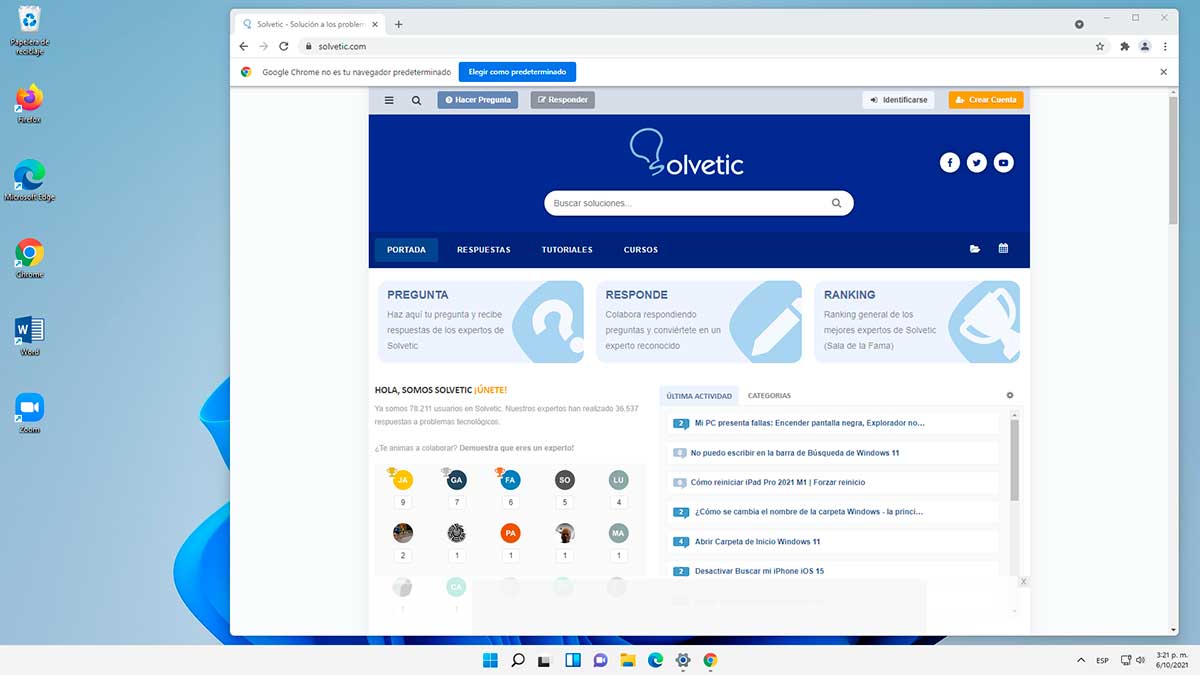Open the RESPONDE card
Image resolution: width=1200 pixels, height=675 pixels.
699,321
